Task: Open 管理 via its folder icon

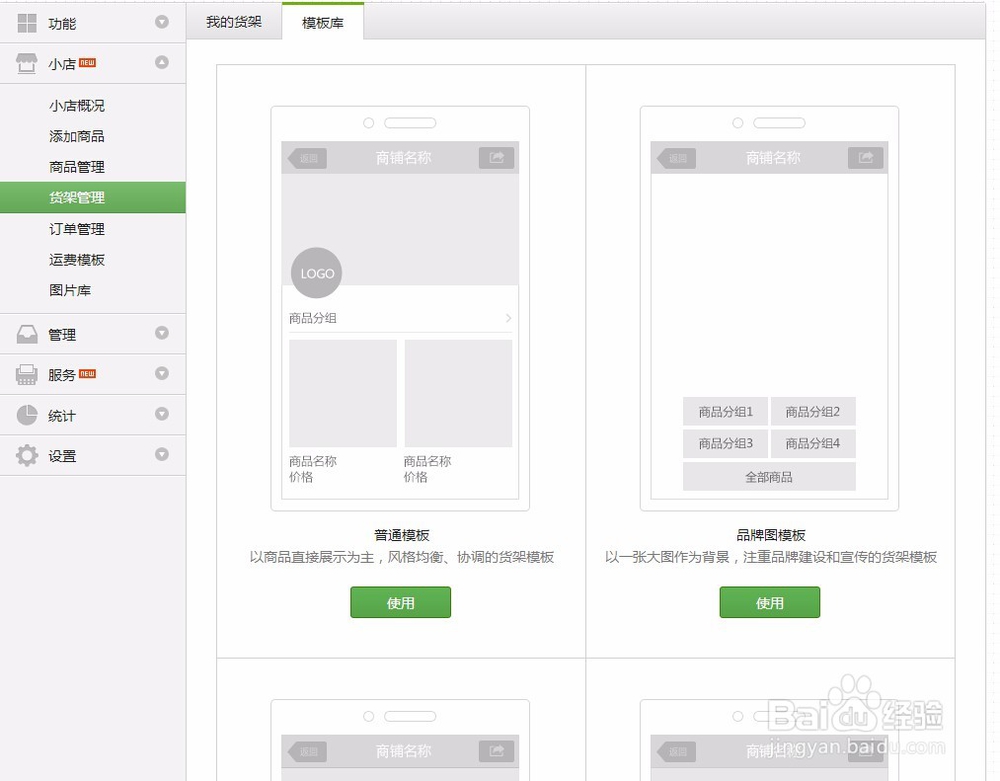Action: tap(27, 334)
